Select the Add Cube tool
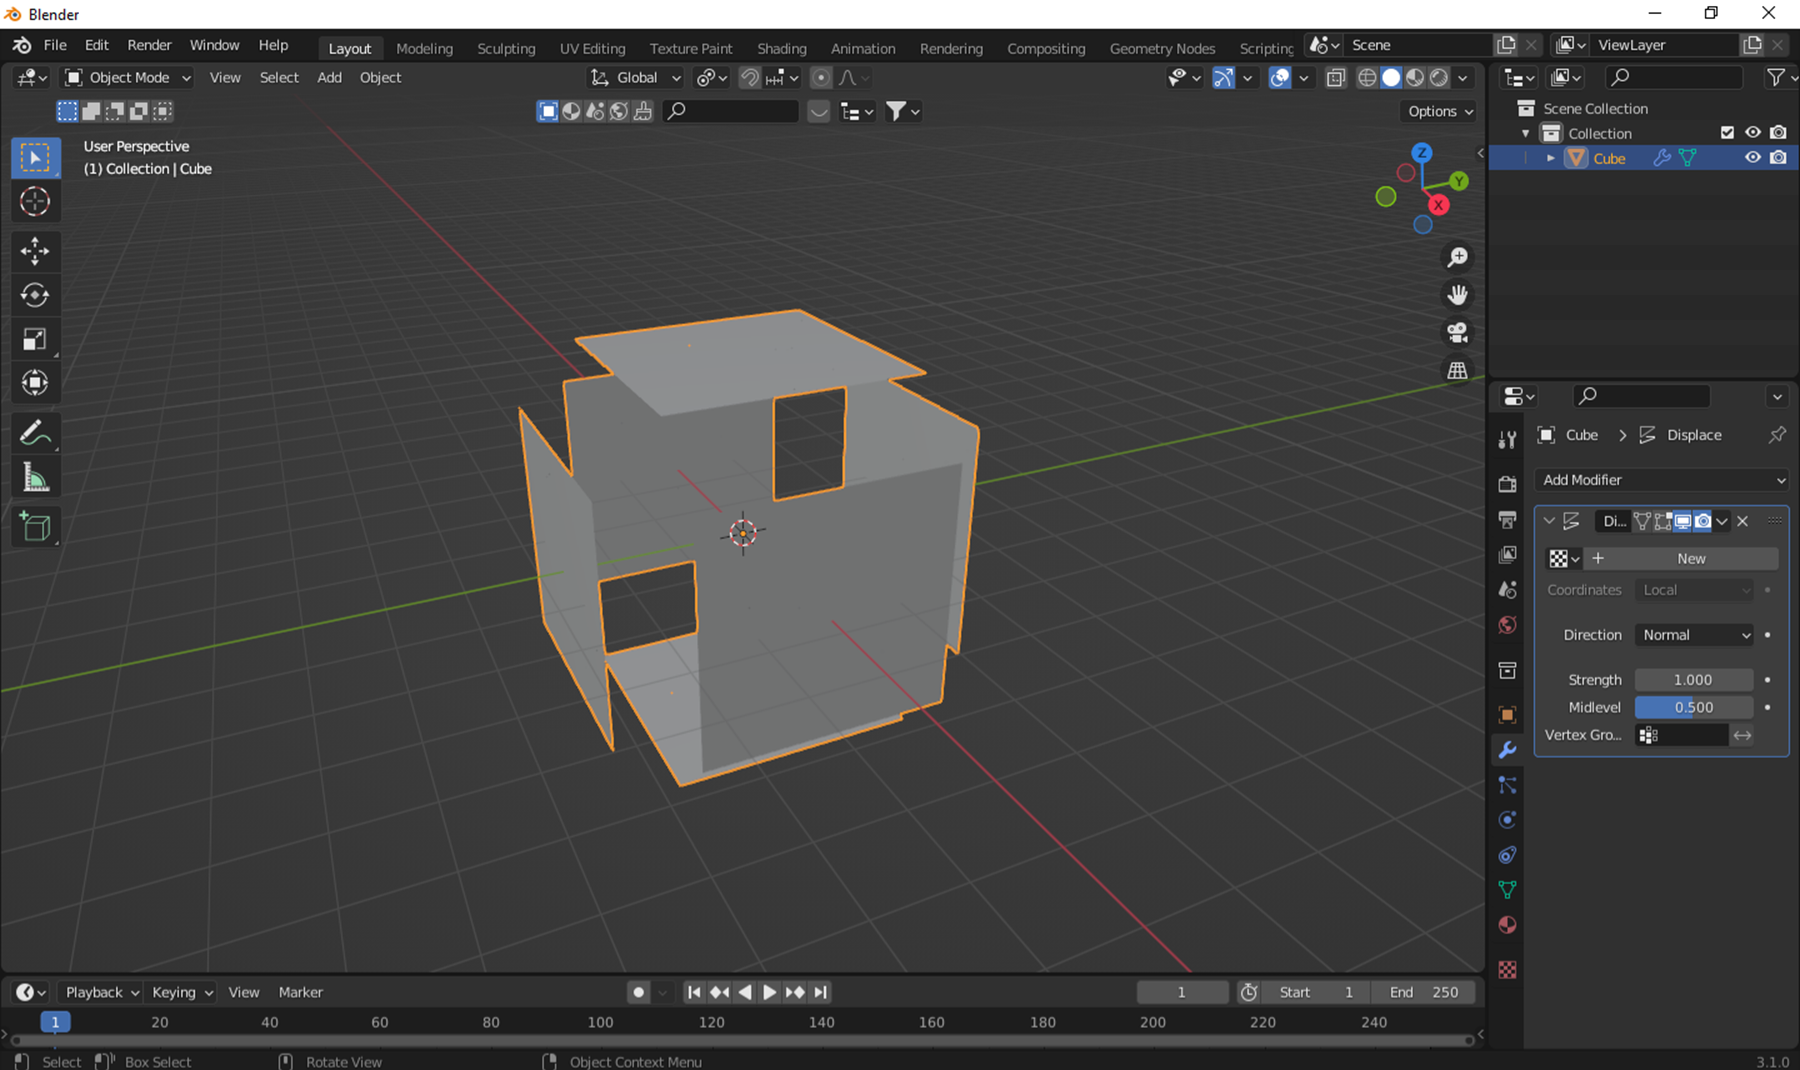Image resolution: width=1800 pixels, height=1070 pixels. point(35,527)
